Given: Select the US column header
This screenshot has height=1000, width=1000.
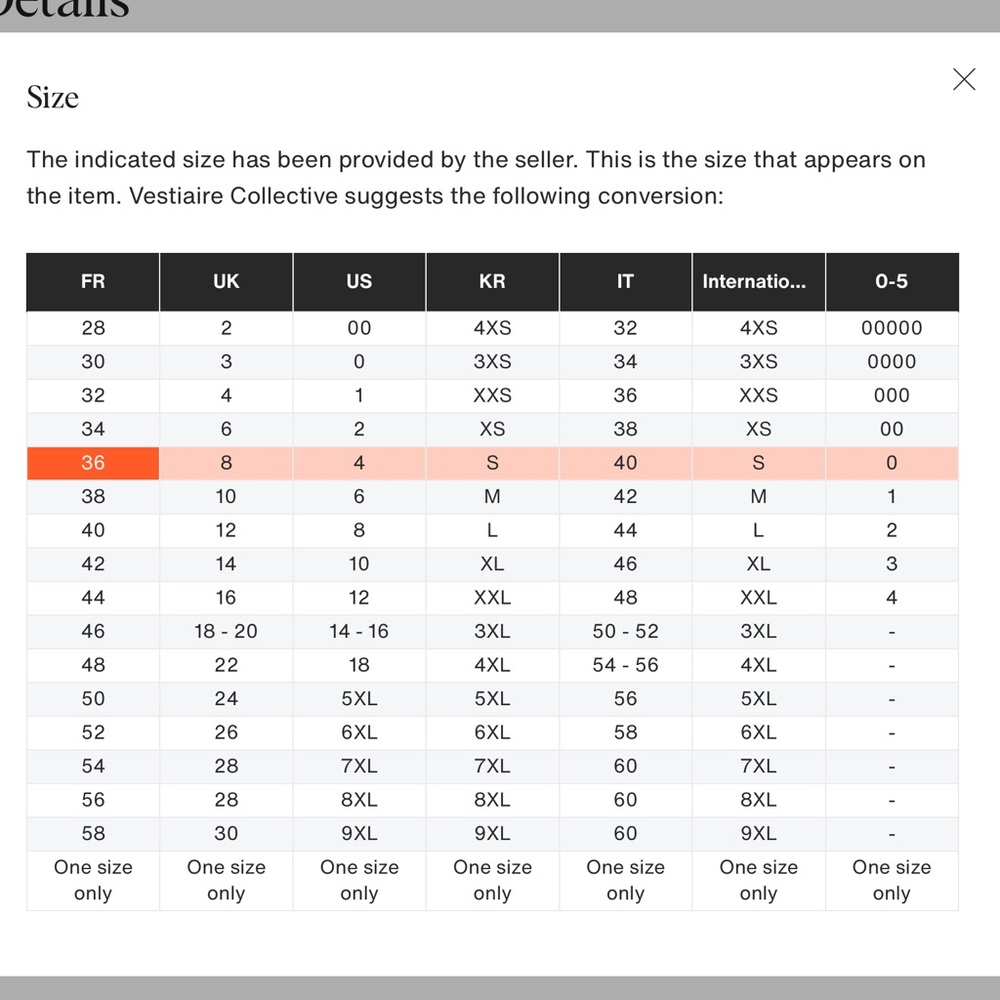Looking at the screenshot, I should [x=359, y=281].
